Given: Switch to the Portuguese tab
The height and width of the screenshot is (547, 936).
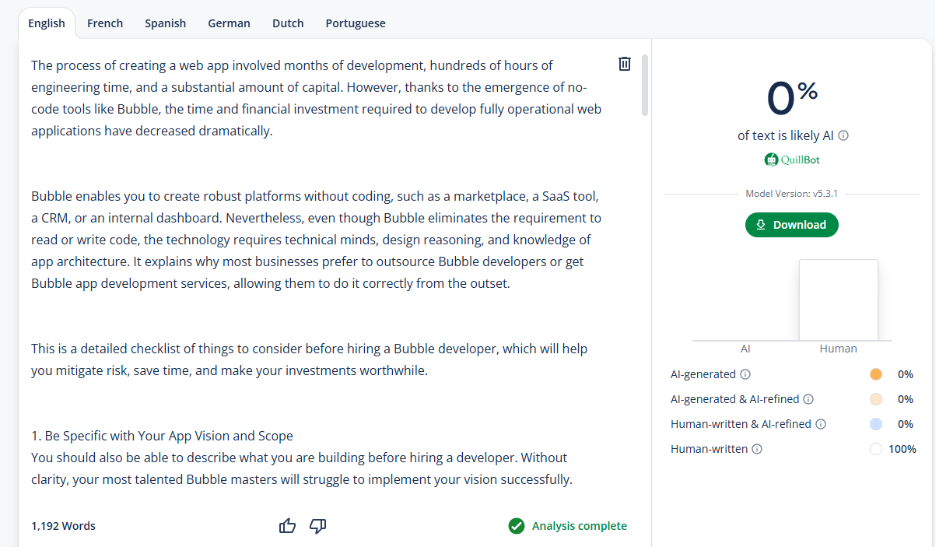Looking at the screenshot, I should click(355, 23).
